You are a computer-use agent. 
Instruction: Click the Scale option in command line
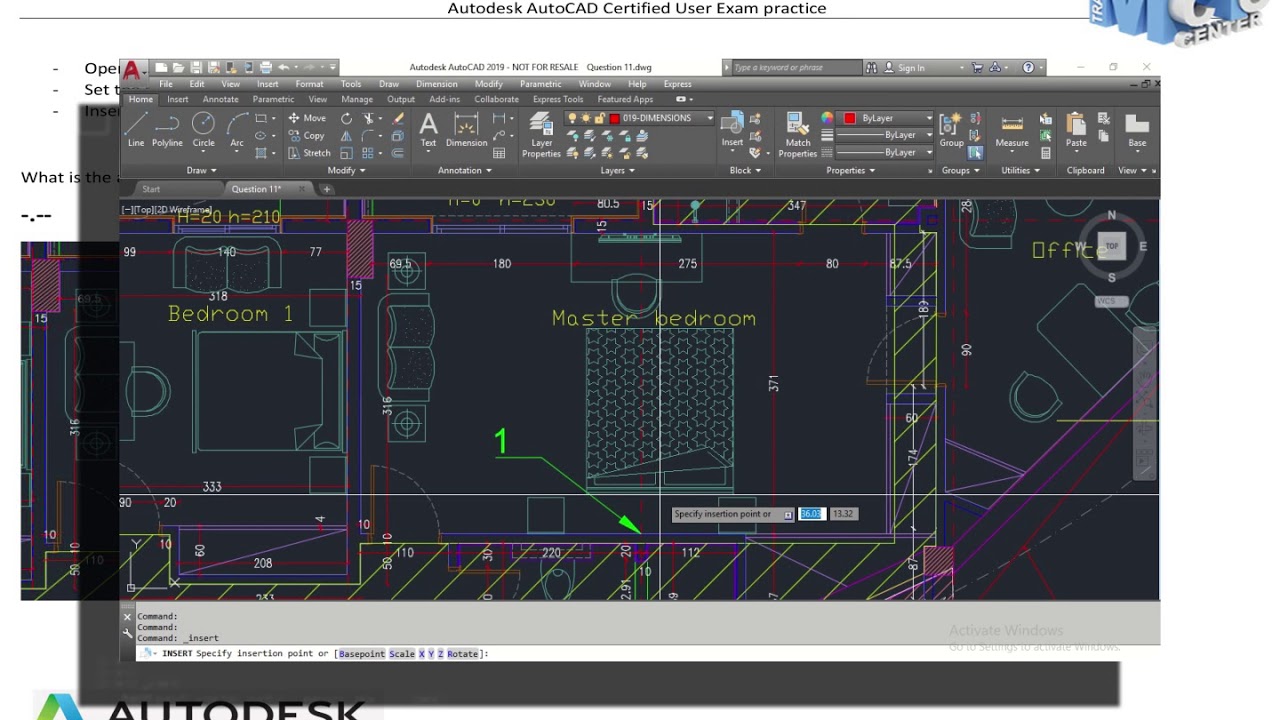pyautogui.click(x=401, y=654)
